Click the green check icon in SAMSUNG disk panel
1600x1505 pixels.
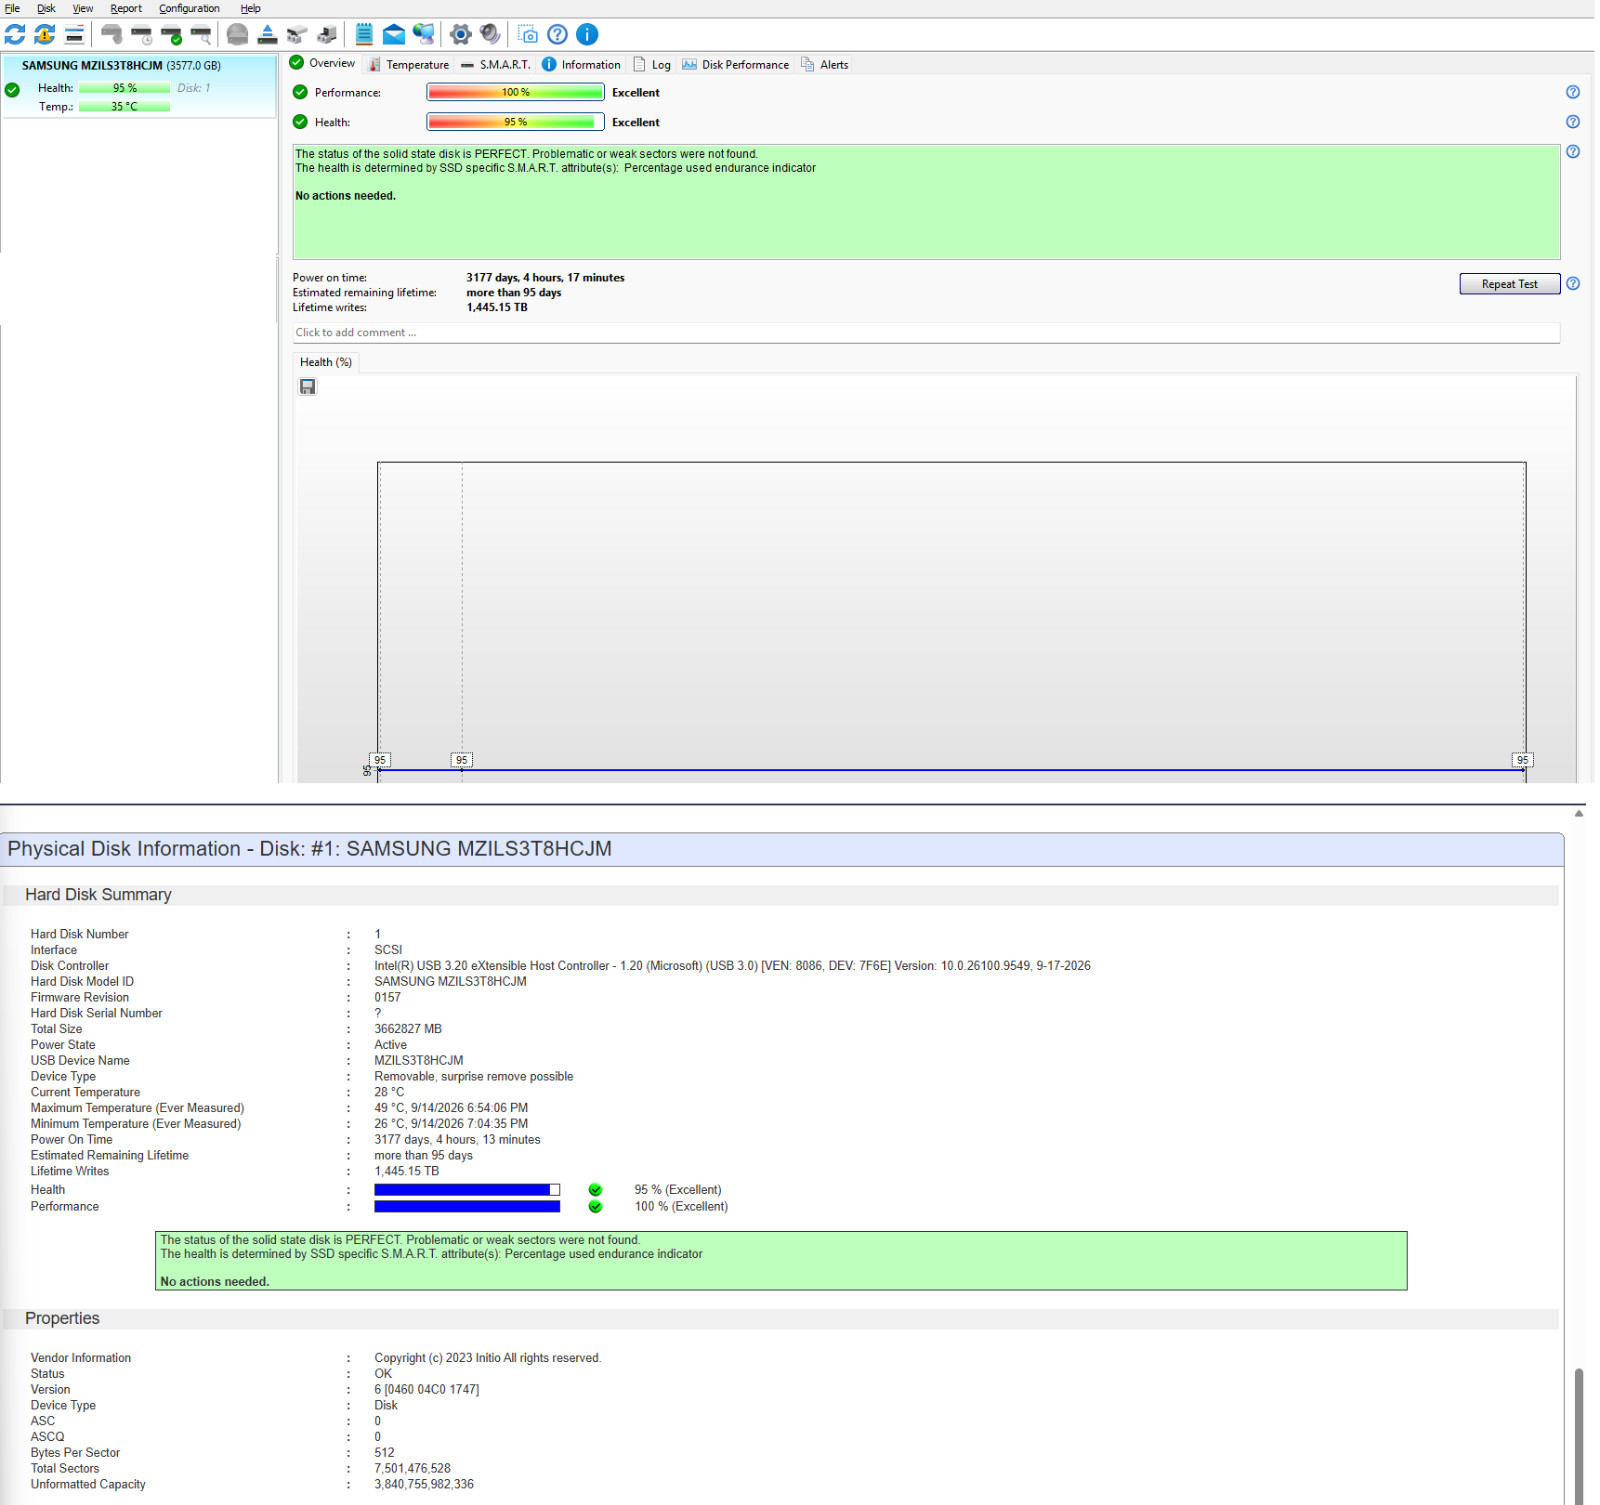(x=13, y=90)
